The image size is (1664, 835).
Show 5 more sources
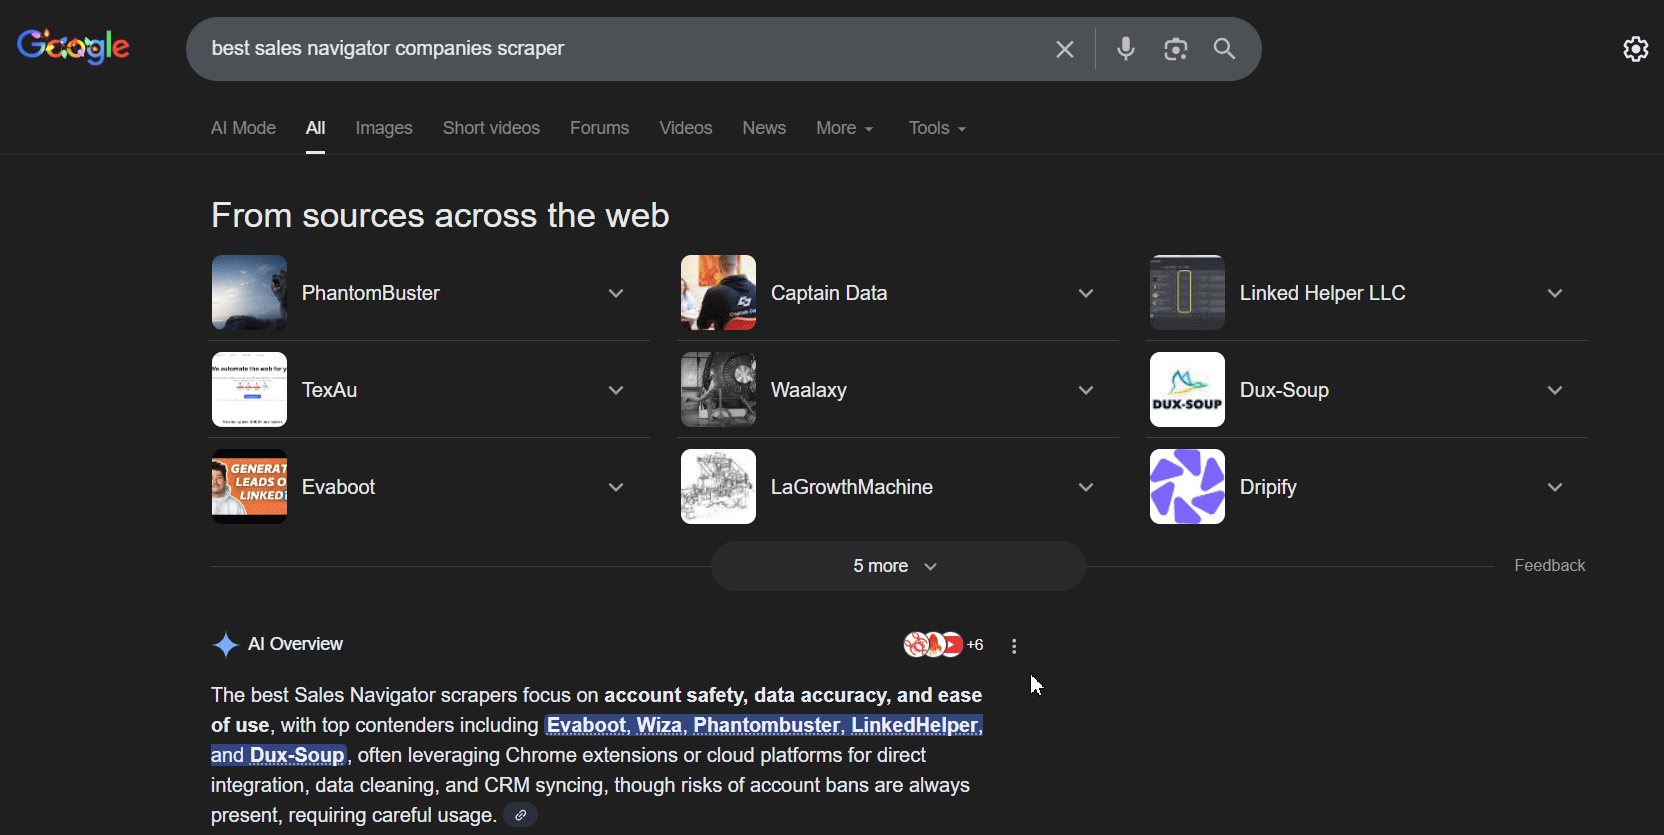[898, 566]
